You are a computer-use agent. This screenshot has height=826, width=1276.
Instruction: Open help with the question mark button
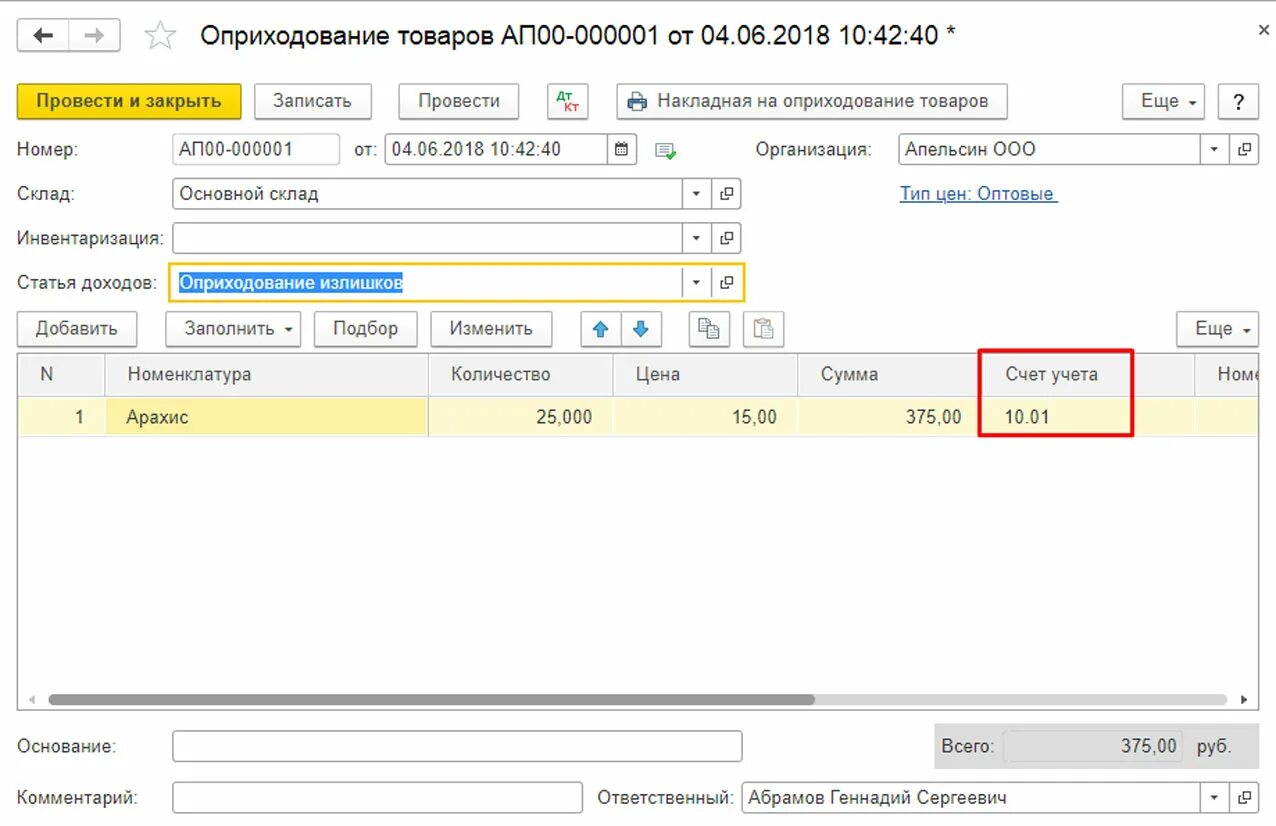click(1238, 101)
